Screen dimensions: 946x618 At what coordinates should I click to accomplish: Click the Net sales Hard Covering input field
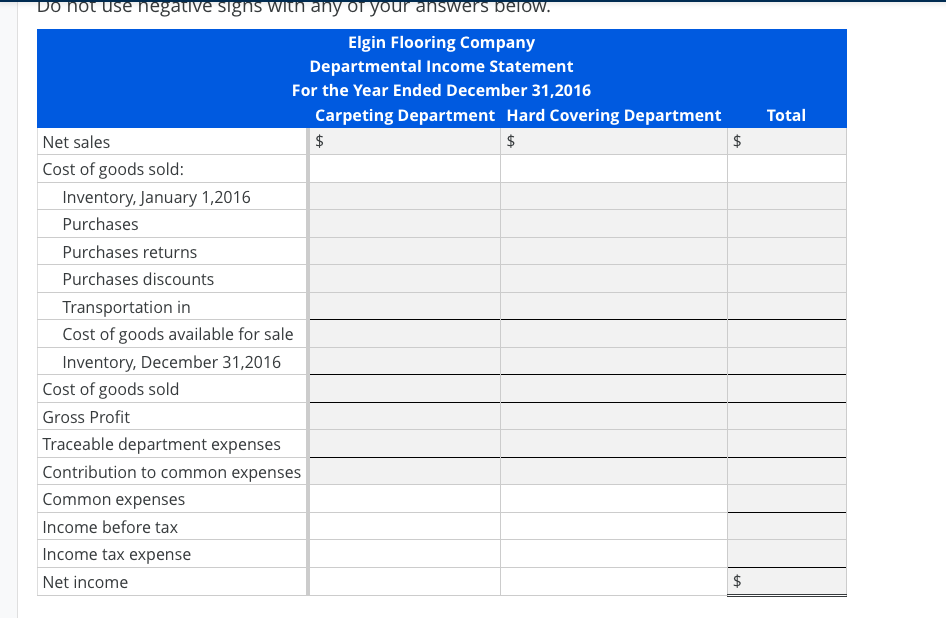[613, 141]
